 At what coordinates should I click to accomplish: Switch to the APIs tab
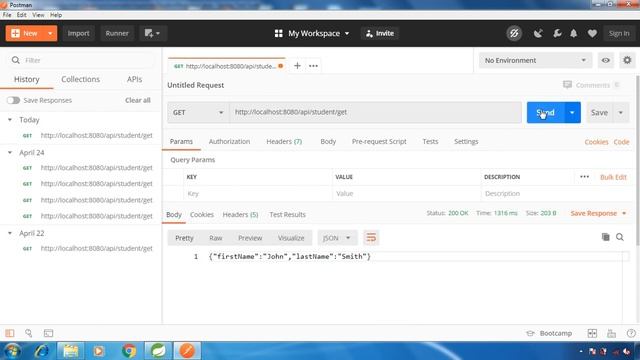tap(134, 79)
